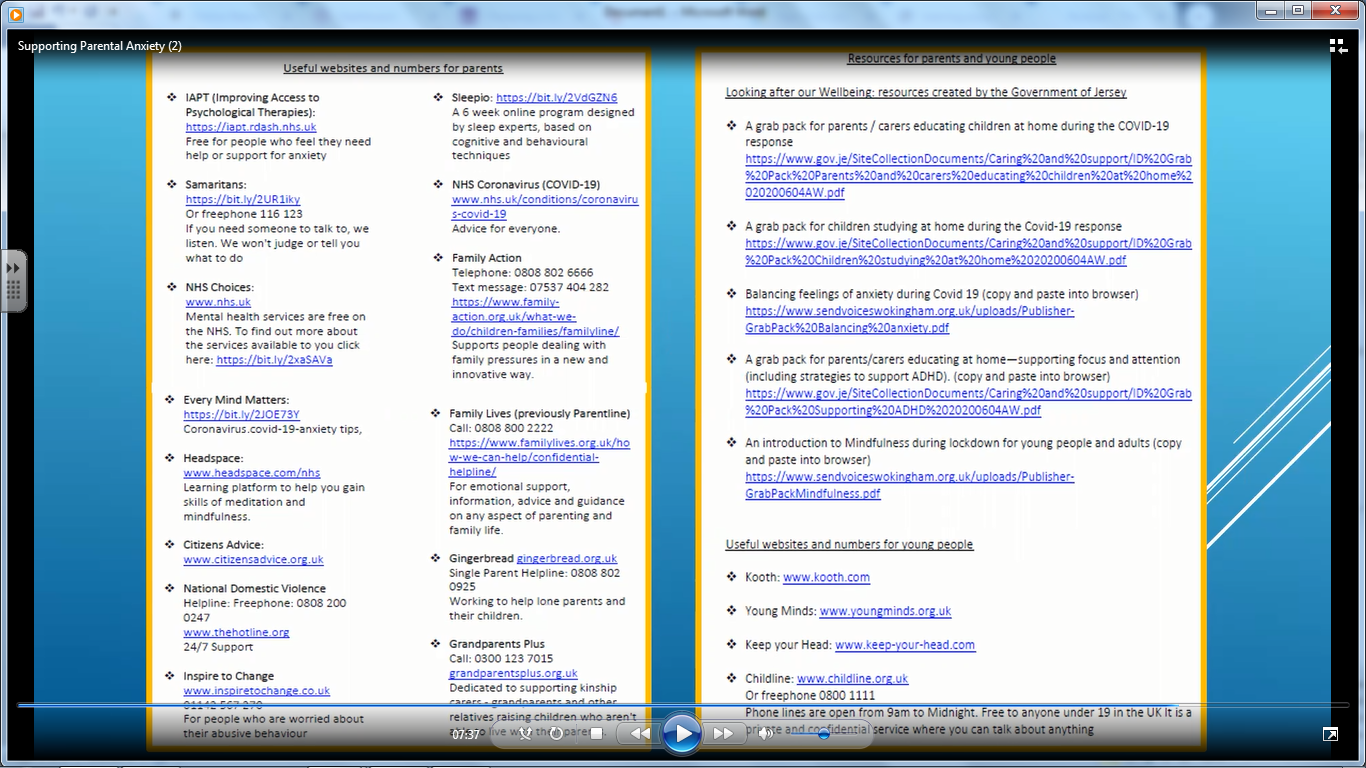The width and height of the screenshot is (1366, 768).
Task: Open NHS Coronavirus conditions link
Action: pos(545,207)
